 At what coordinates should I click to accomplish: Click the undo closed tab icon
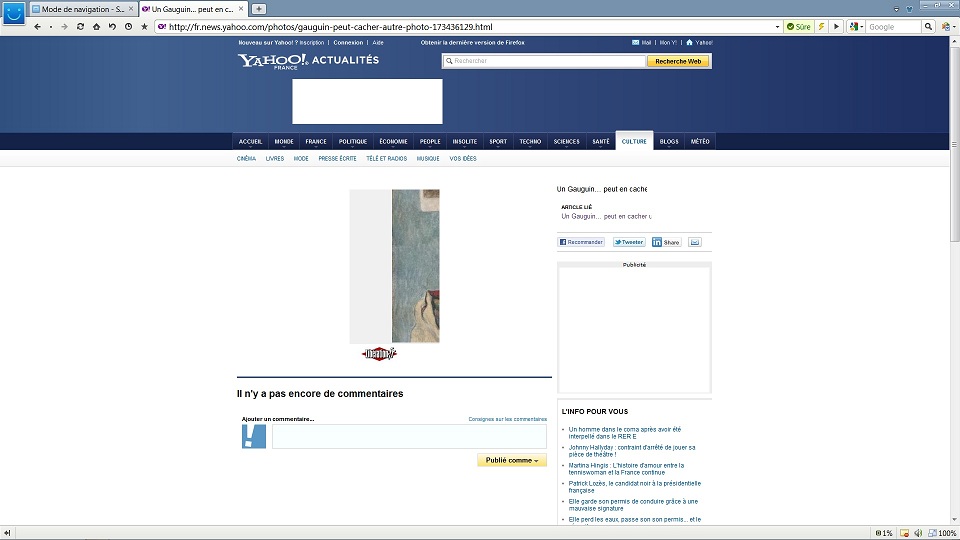(112, 26)
